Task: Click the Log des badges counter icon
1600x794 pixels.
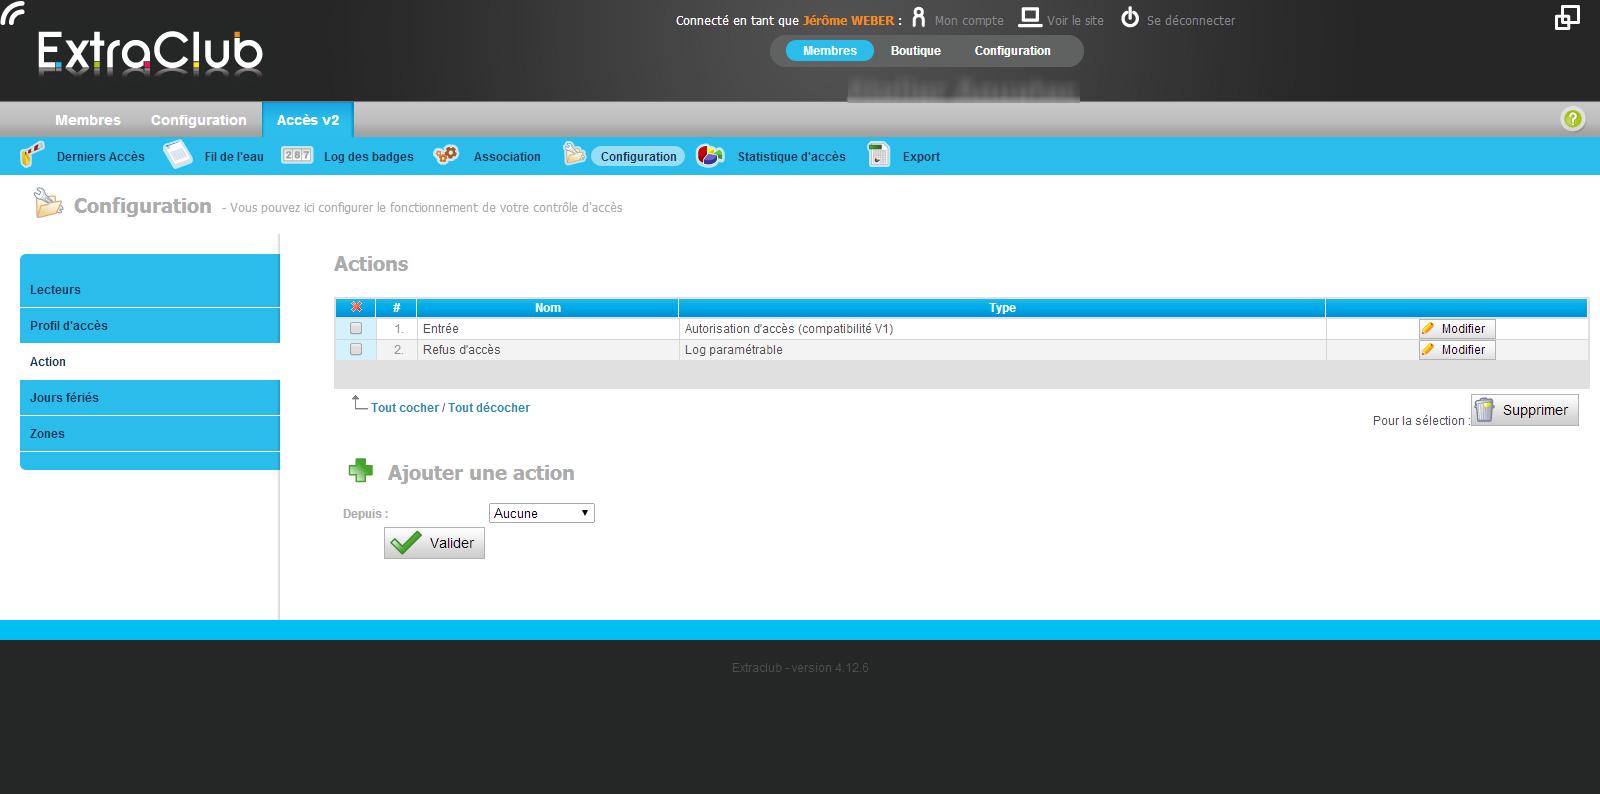Action: coord(297,155)
